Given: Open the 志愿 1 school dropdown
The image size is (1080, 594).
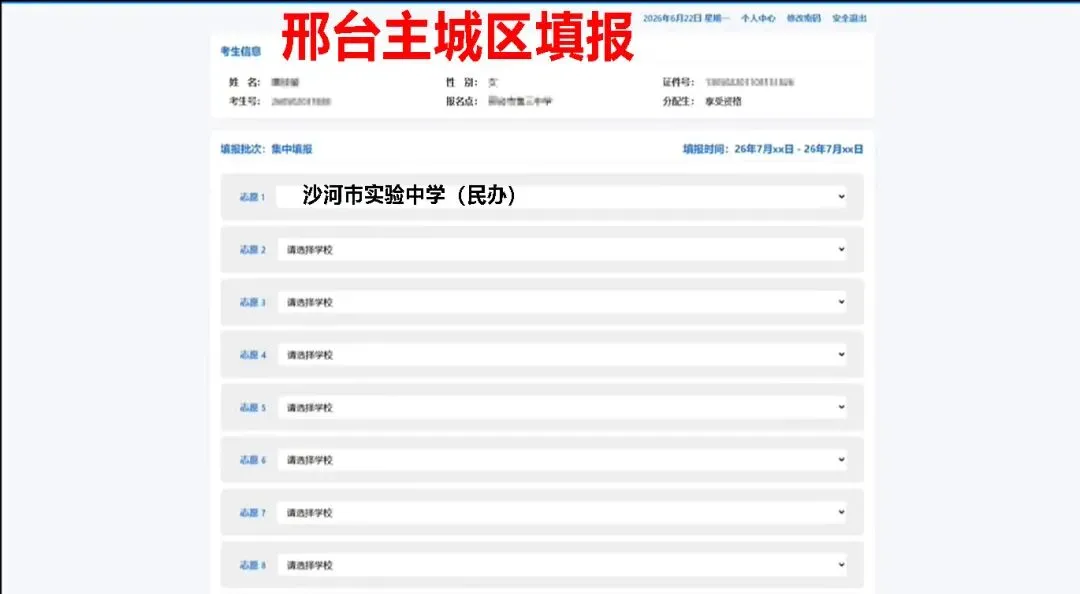Looking at the screenshot, I should [x=562, y=196].
